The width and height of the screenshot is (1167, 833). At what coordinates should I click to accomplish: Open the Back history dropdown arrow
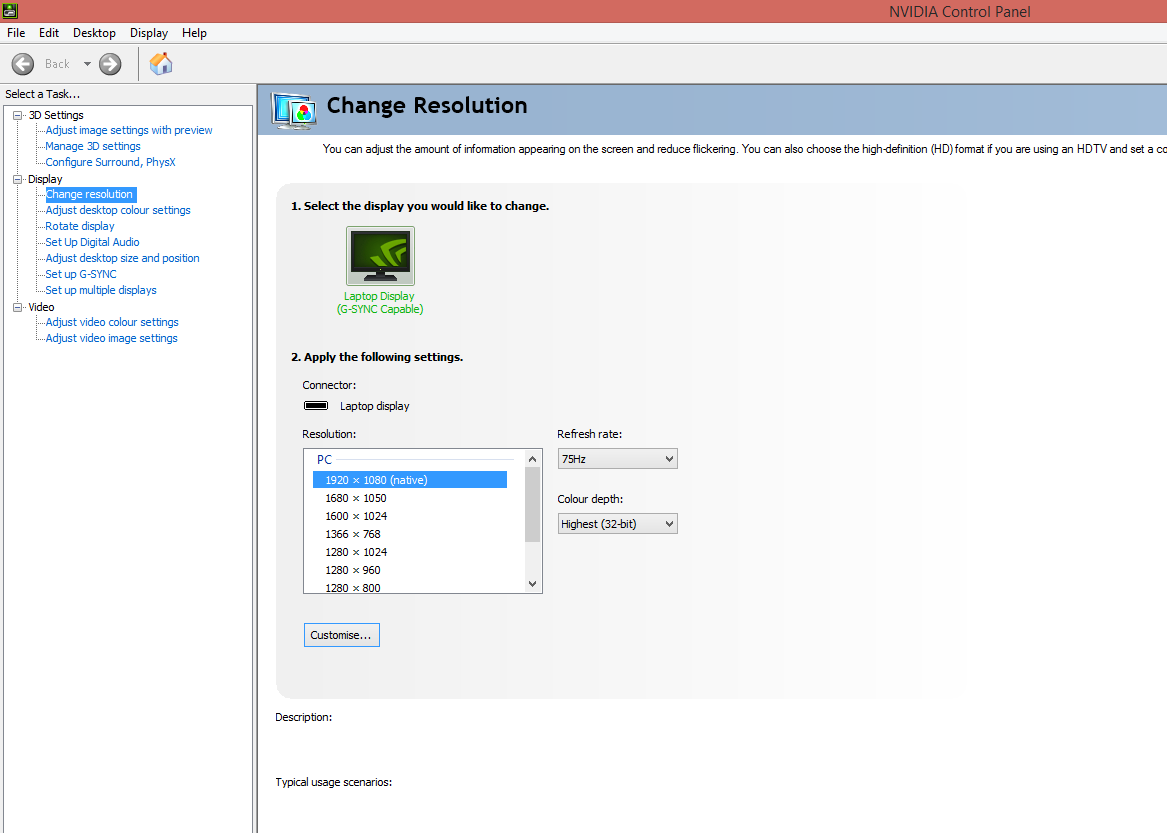click(x=87, y=64)
